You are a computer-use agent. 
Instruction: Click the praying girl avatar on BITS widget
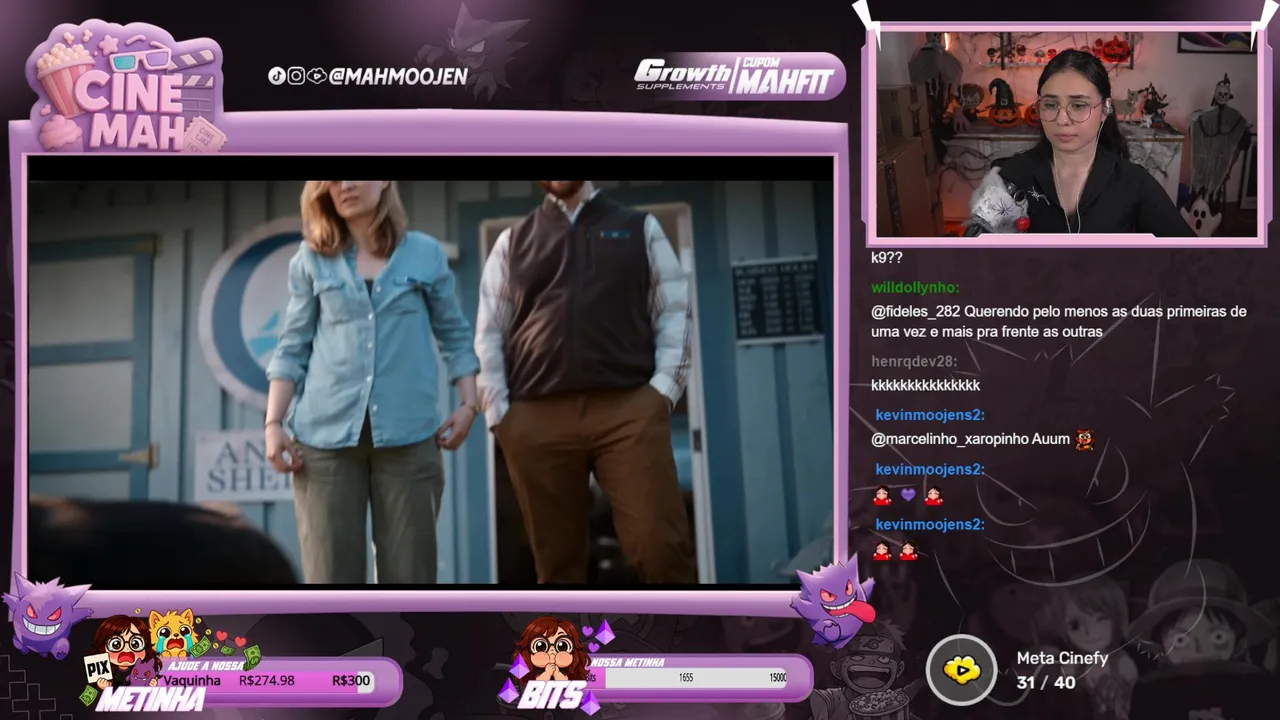click(551, 648)
